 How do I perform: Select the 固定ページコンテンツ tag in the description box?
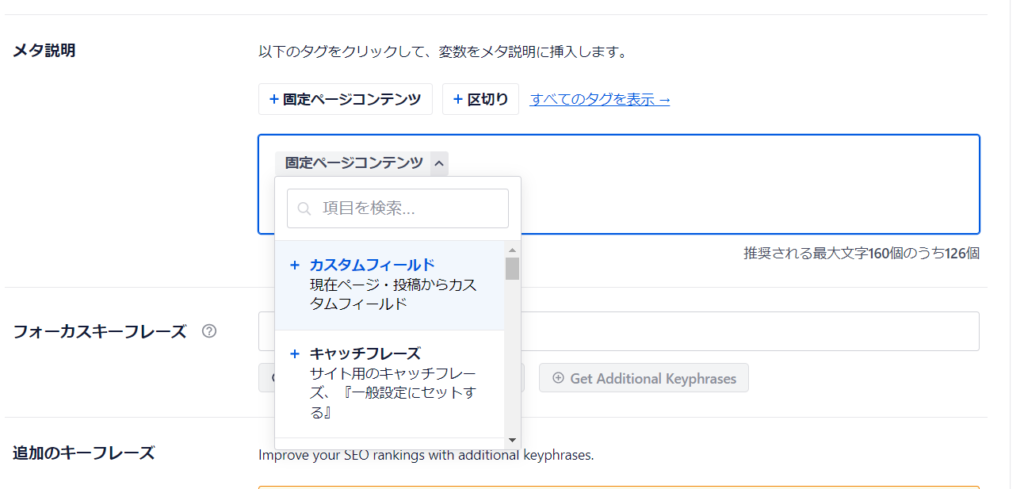(x=353, y=163)
